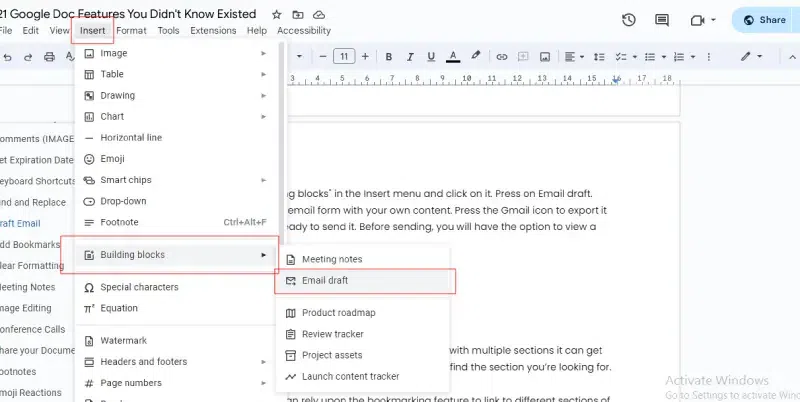Open the bulleted list options arrow

664,57
